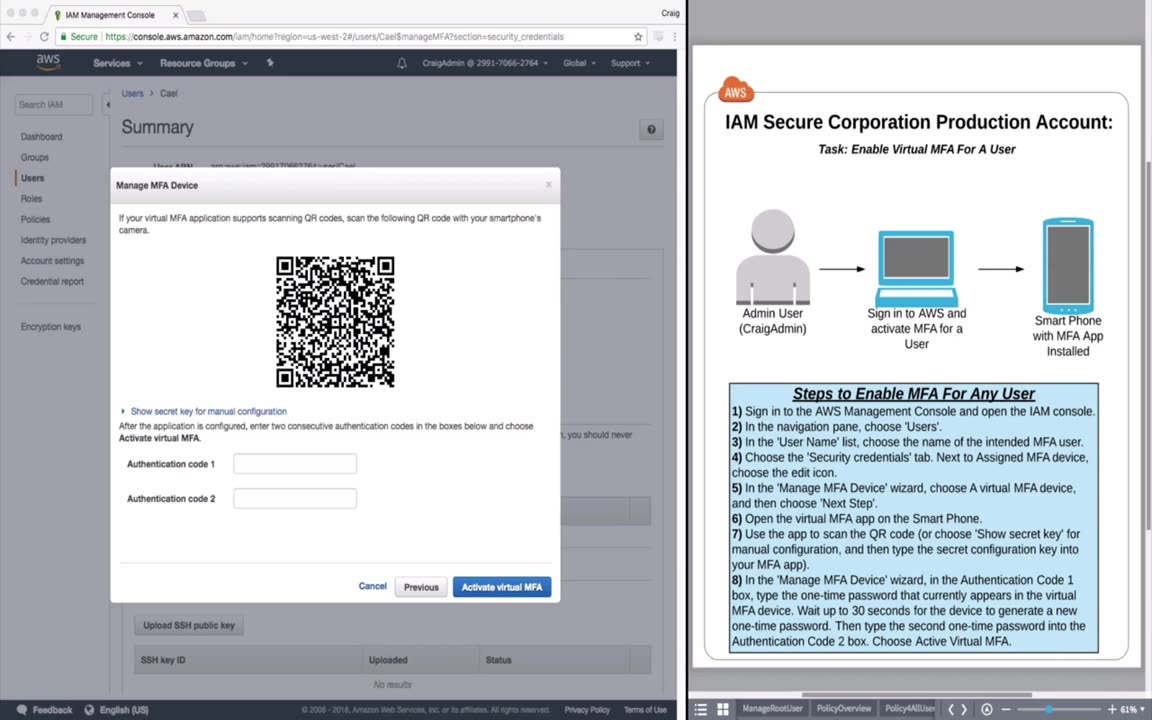This screenshot has height=720, width=1152.
Task: Switch to the PolicyOverview tab
Action: 843,708
